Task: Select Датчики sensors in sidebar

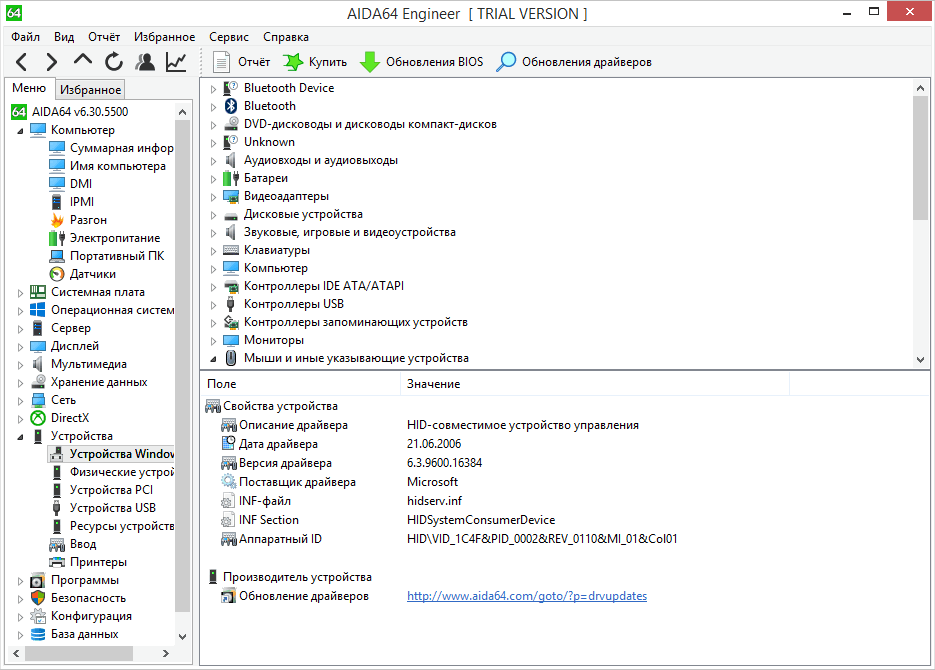Action: coord(92,274)
